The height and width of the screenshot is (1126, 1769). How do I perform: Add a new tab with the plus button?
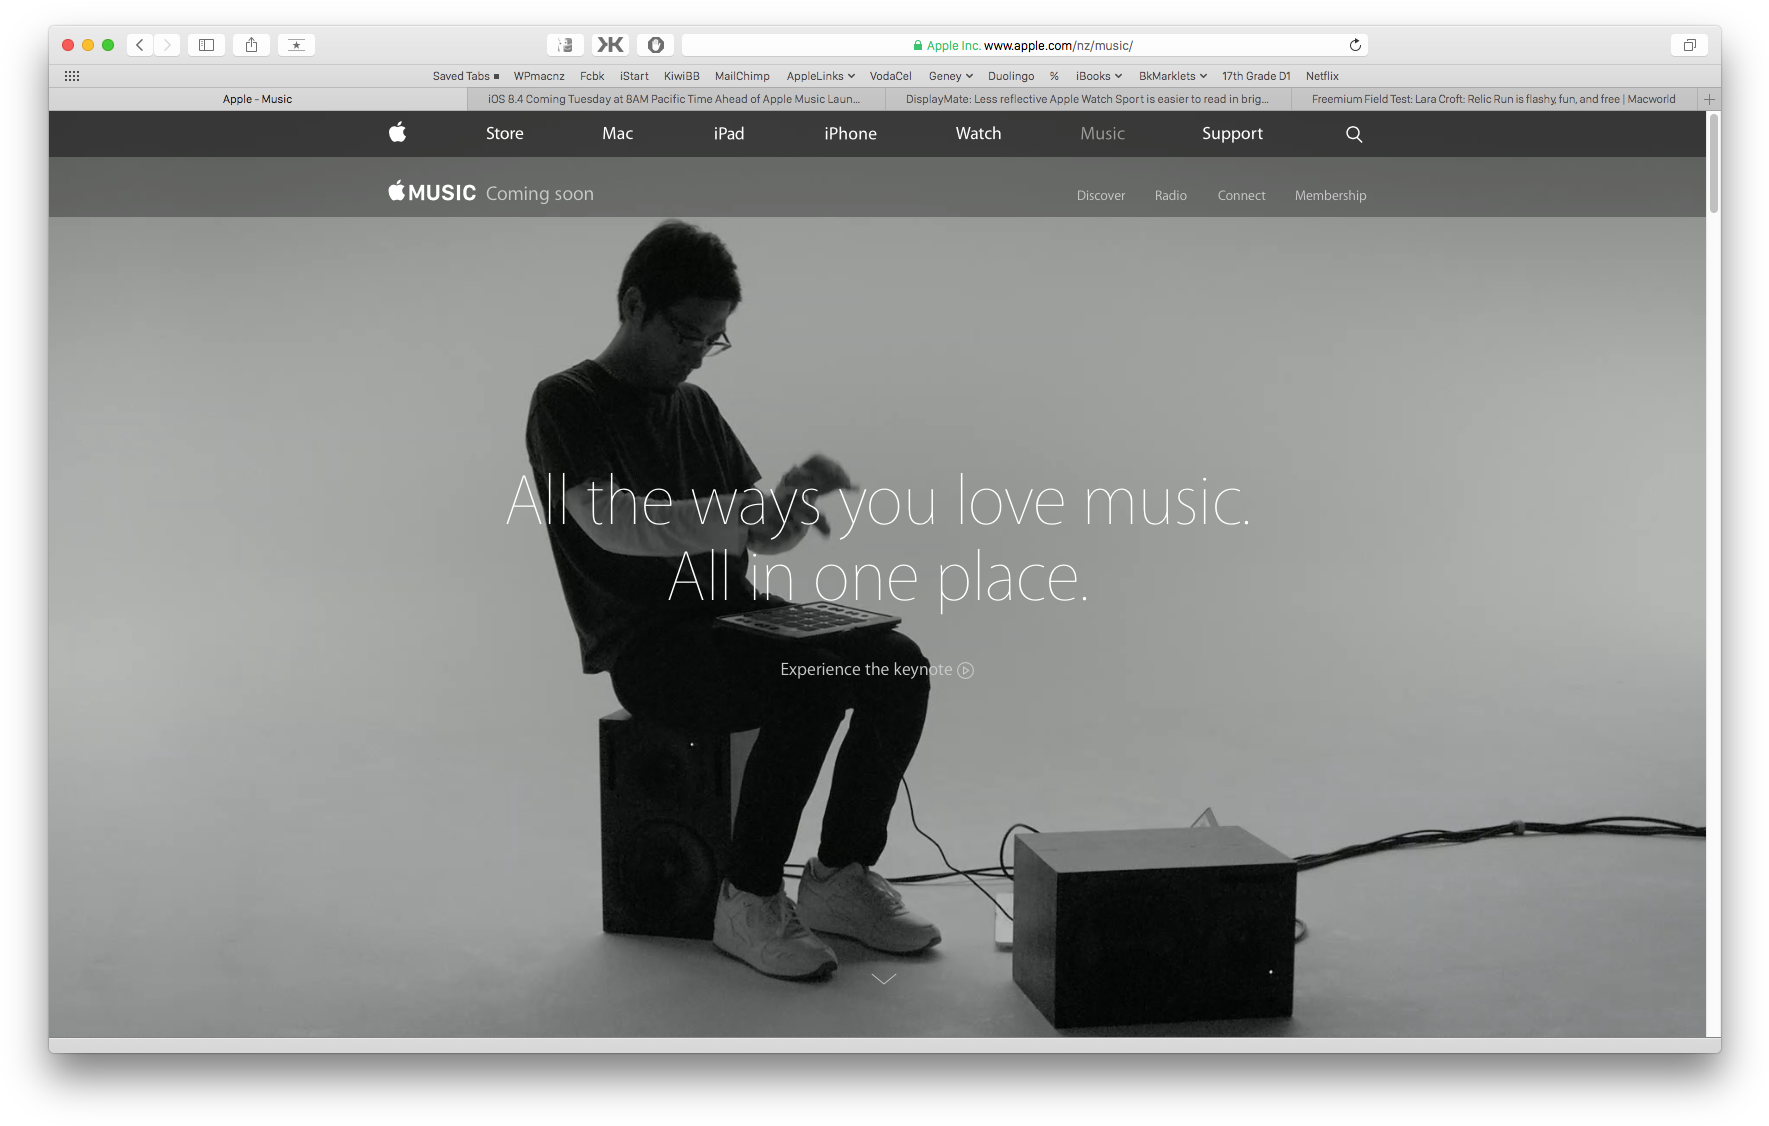pyautogui.click(x=1710, y=99)
